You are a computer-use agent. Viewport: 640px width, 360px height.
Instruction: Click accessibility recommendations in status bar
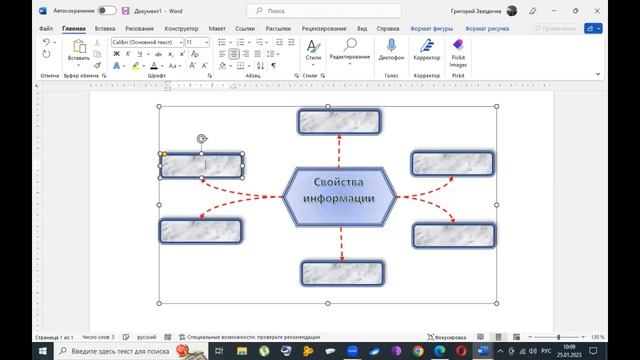(x=249, y=337)
